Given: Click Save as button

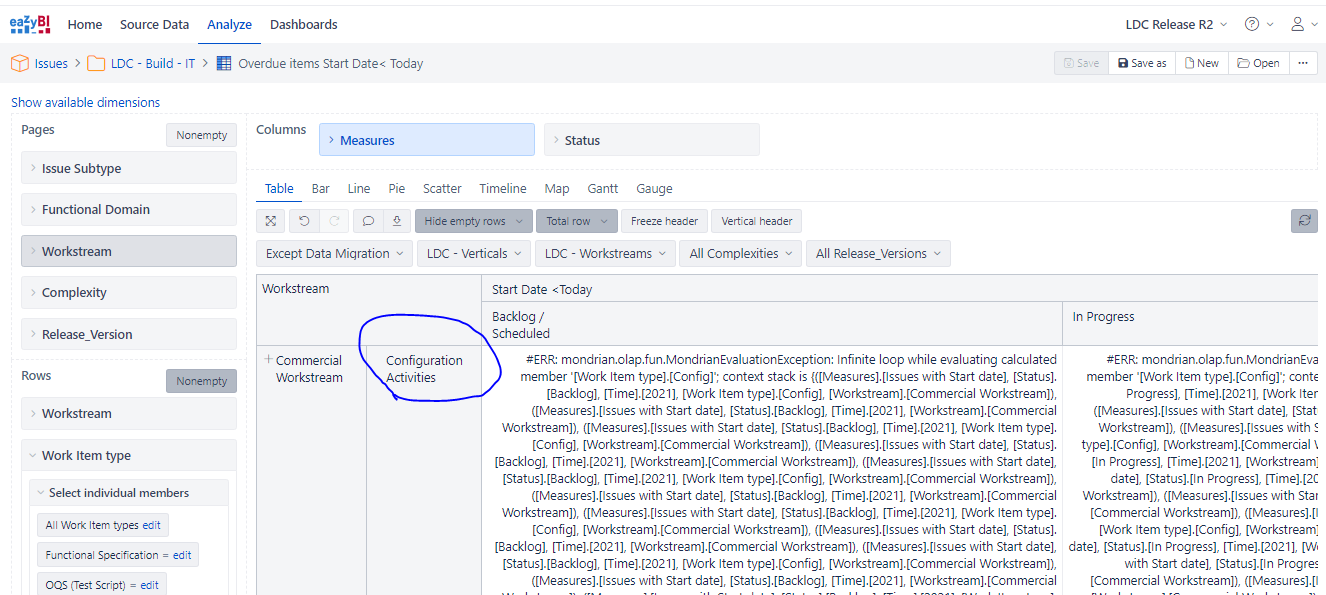Looking at the screenshot, I should (1142, 63).
